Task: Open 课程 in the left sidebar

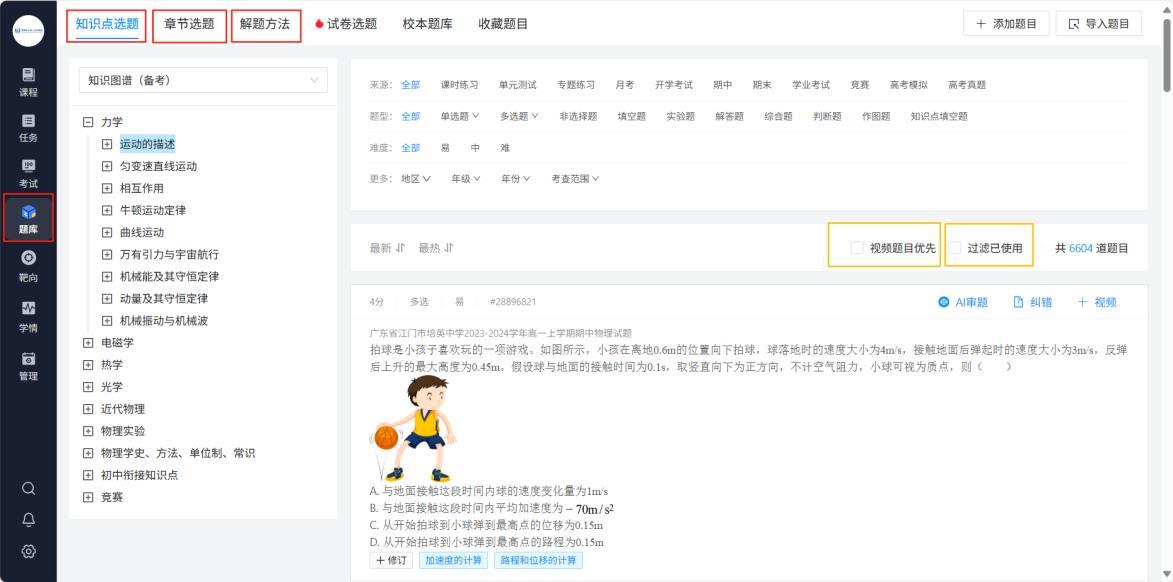Action: coord(28,82)
